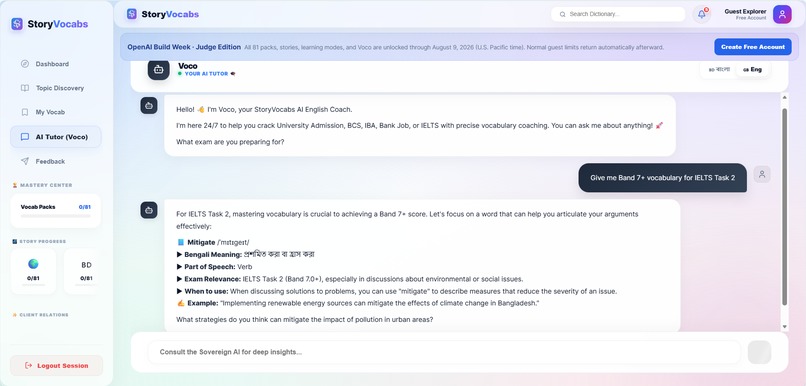
Task: Click the Dashboard compass icon
Action: click(x=25, y=64)
